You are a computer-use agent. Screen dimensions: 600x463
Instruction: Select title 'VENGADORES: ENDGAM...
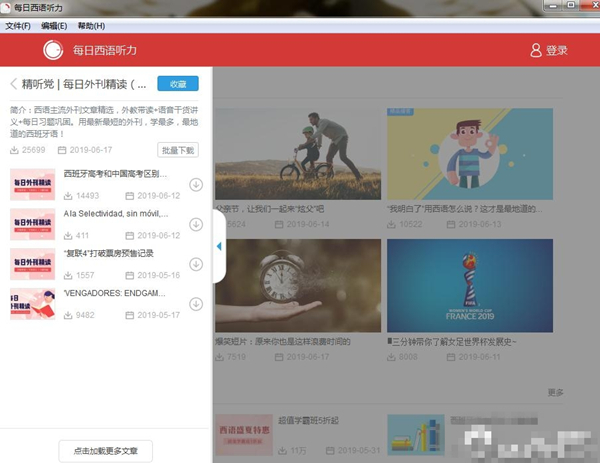114,293
